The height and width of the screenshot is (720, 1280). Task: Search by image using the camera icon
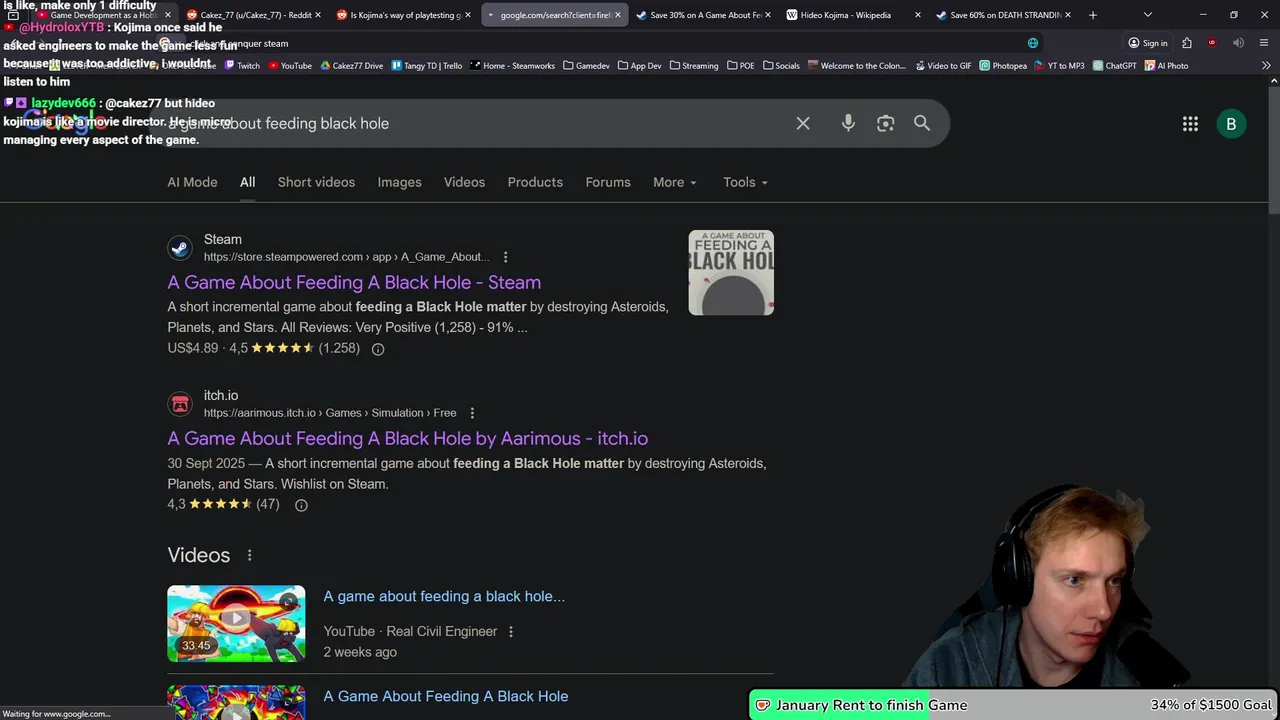[x=885, y=123]
